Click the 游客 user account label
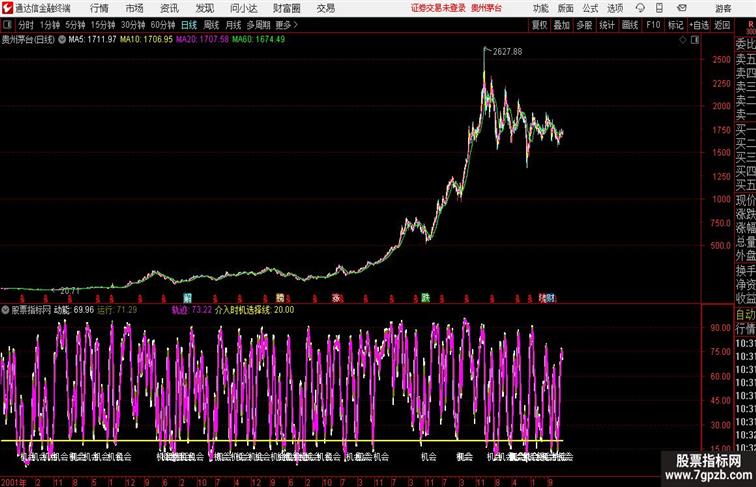The height and width of the screenshot is (487, 756). coord(723,8)
